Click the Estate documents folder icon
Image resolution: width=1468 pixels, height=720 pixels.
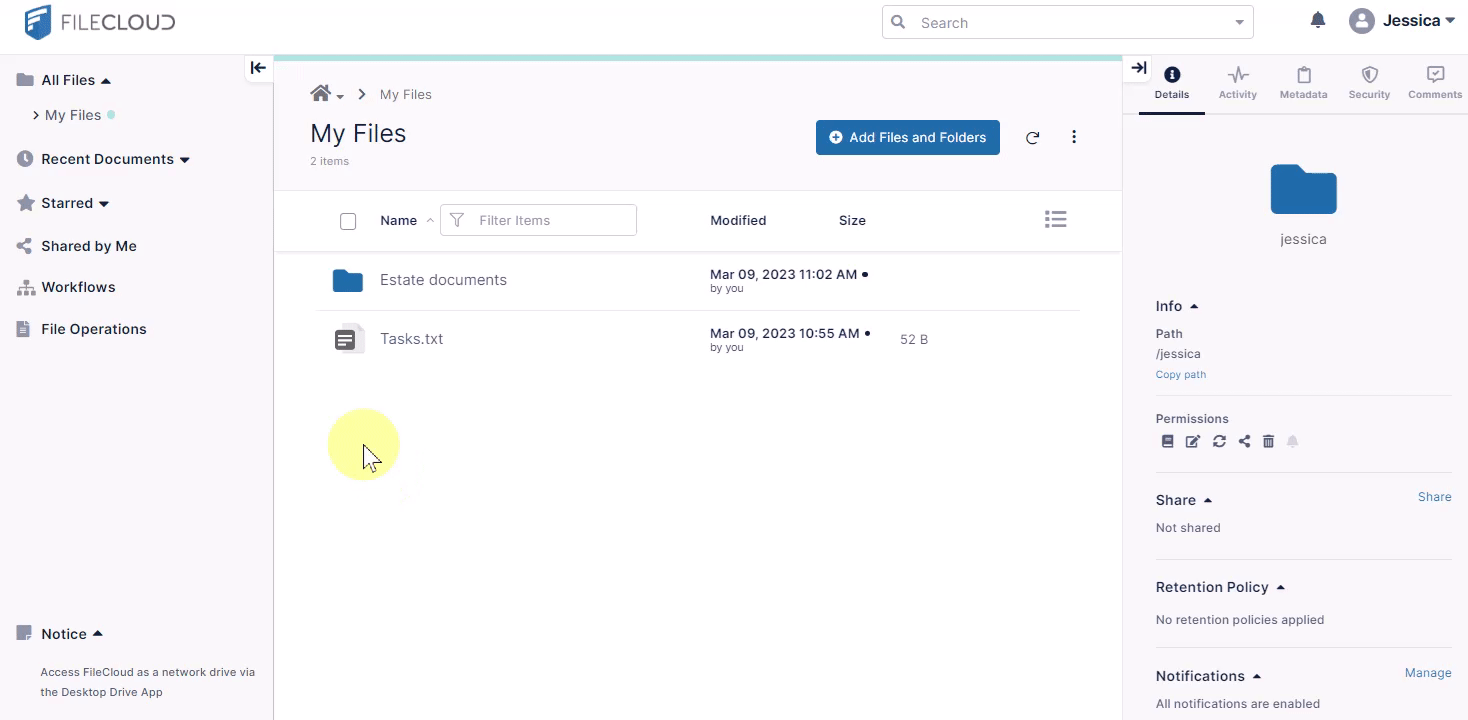tap(347, 281)
